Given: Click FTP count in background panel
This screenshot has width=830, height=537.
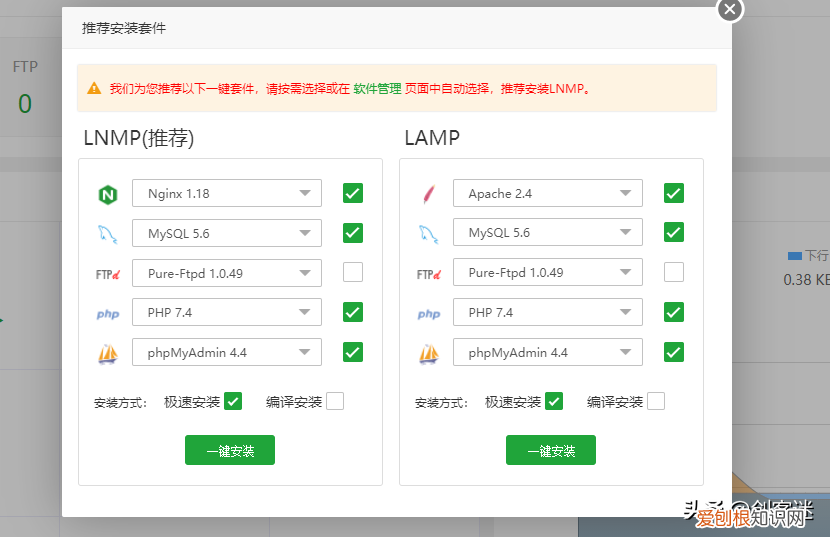Looking at the screenshot, I should coord(24,104).
